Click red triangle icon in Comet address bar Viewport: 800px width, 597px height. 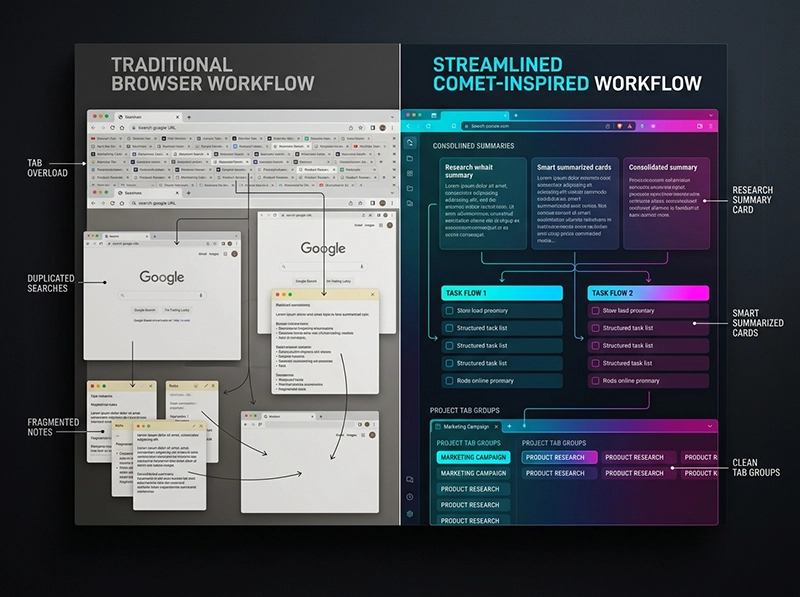(630, 126)
